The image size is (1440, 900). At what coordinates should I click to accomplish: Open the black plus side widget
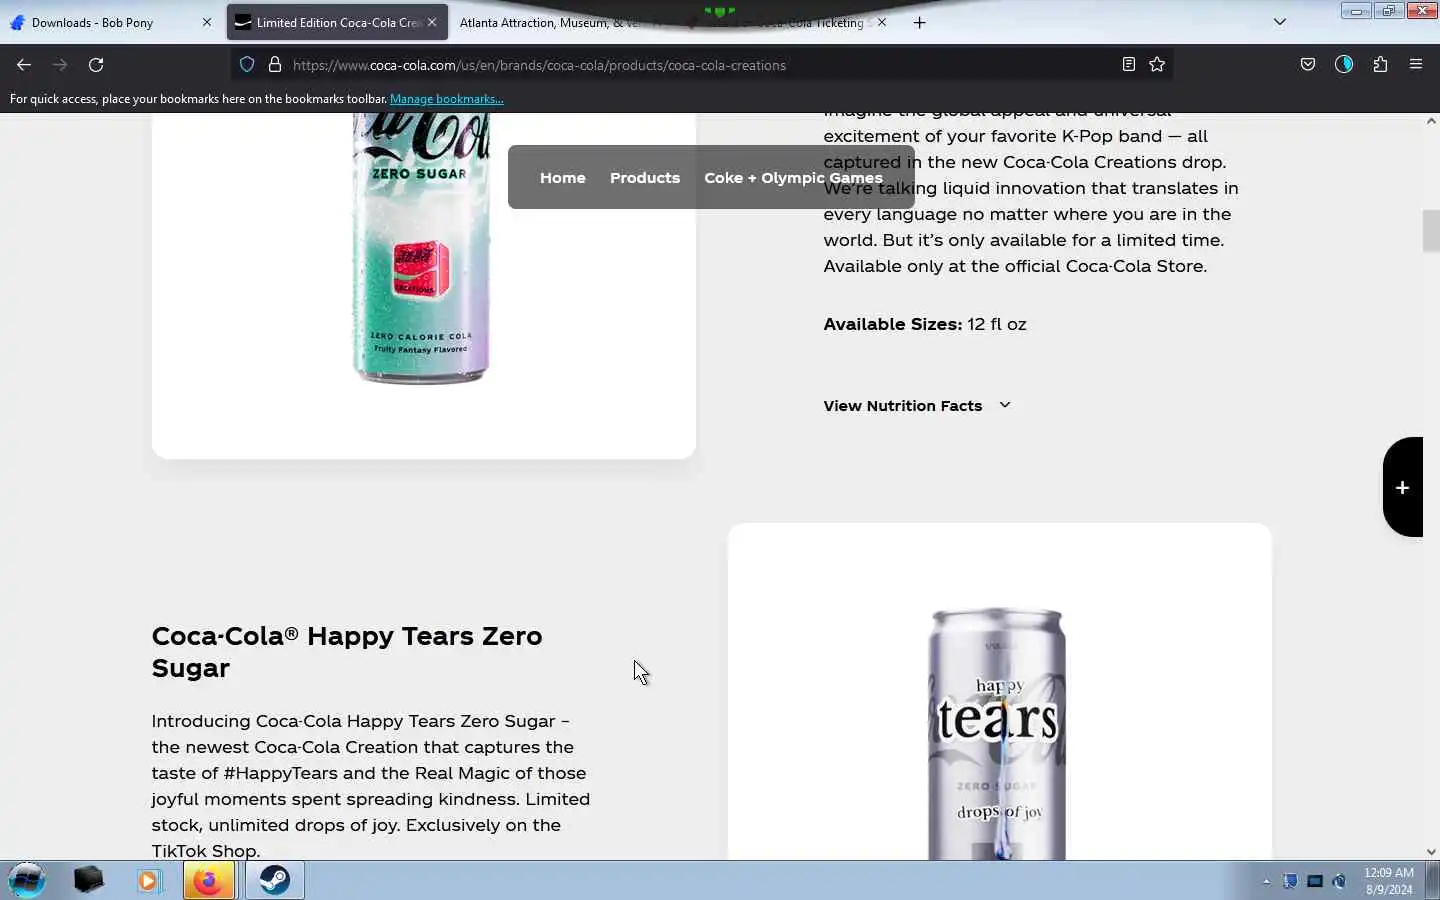1403,487
